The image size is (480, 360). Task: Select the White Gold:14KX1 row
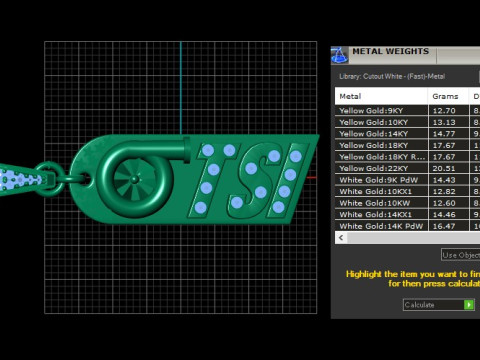pyautogui.click(x=407, y=214)
